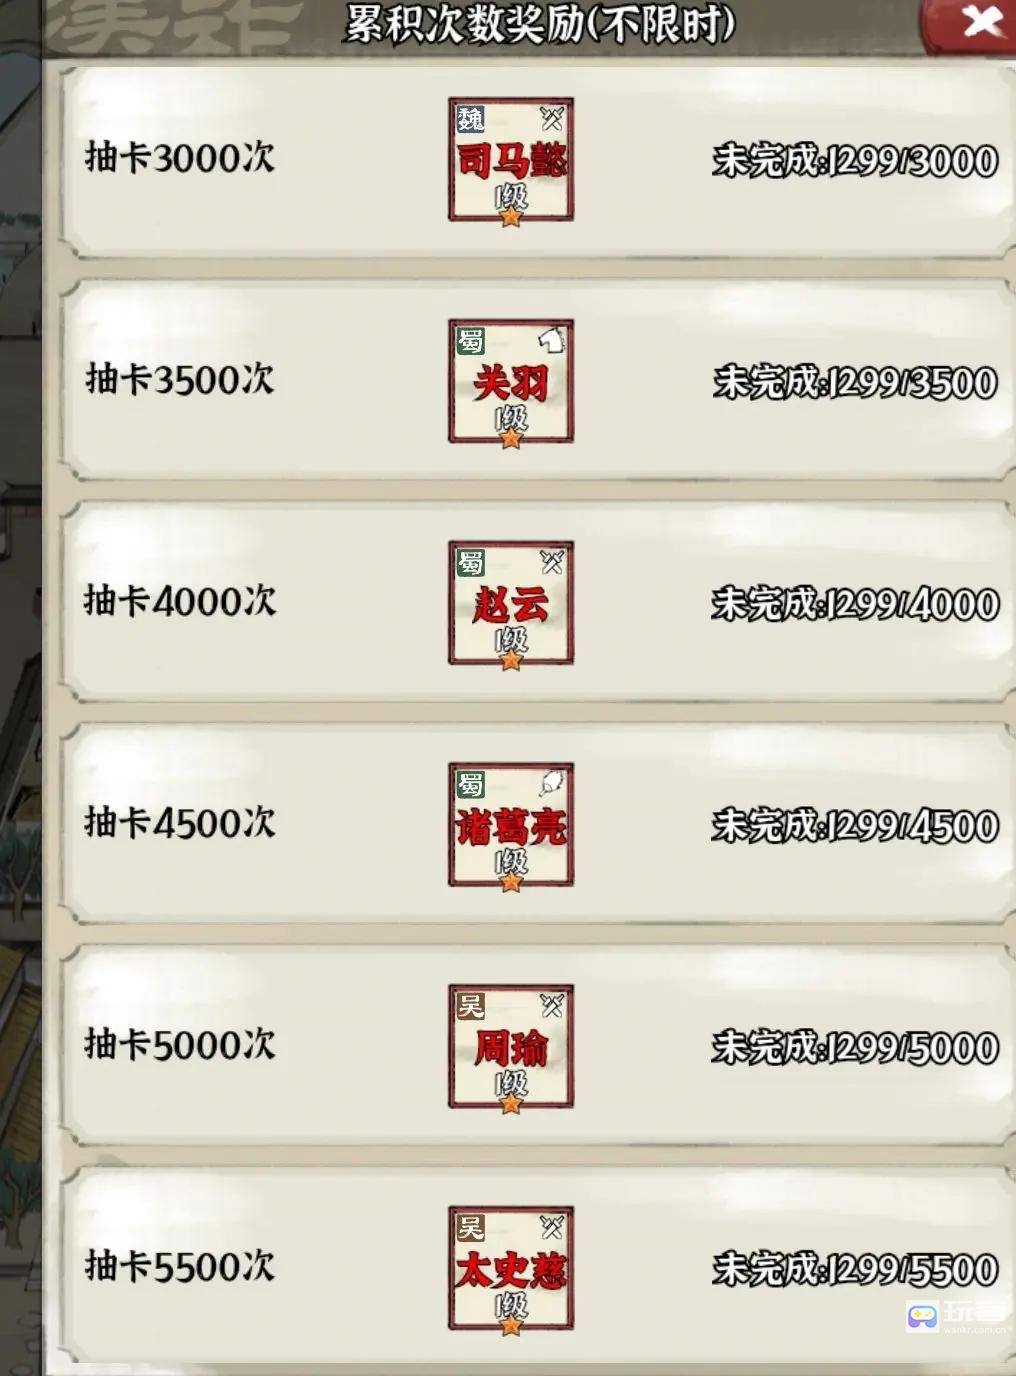Open the 关羽 hero card reward
Image resolution: width=1016 pixels, height=1376 pixels.
(511, 382)
